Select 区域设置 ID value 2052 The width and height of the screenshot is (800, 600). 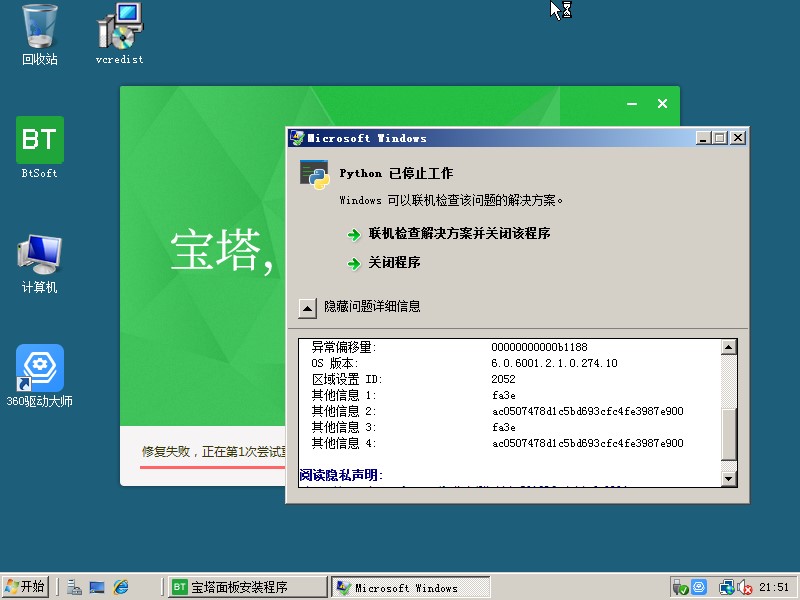point(503,379)
